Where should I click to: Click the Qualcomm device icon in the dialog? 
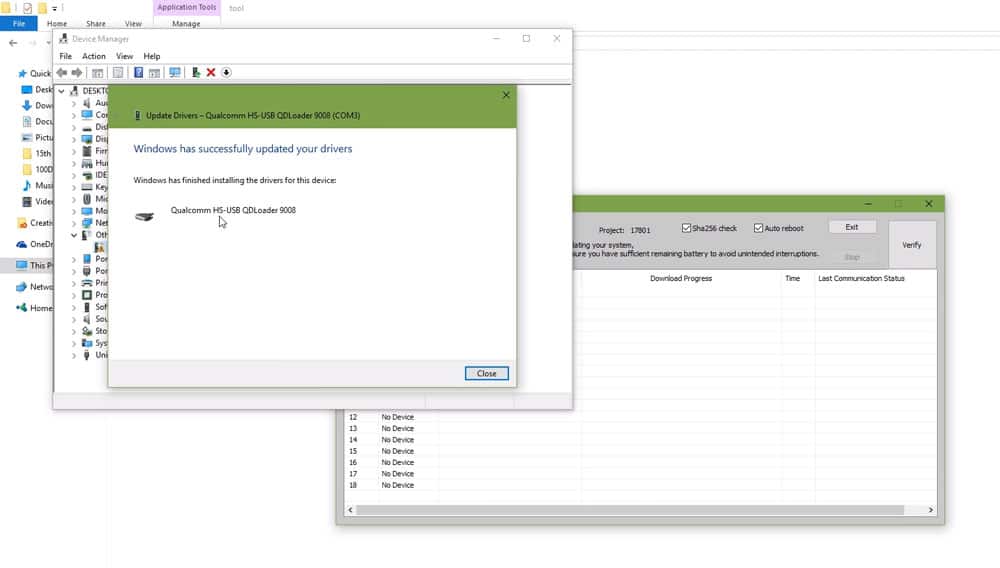point(145,217)
